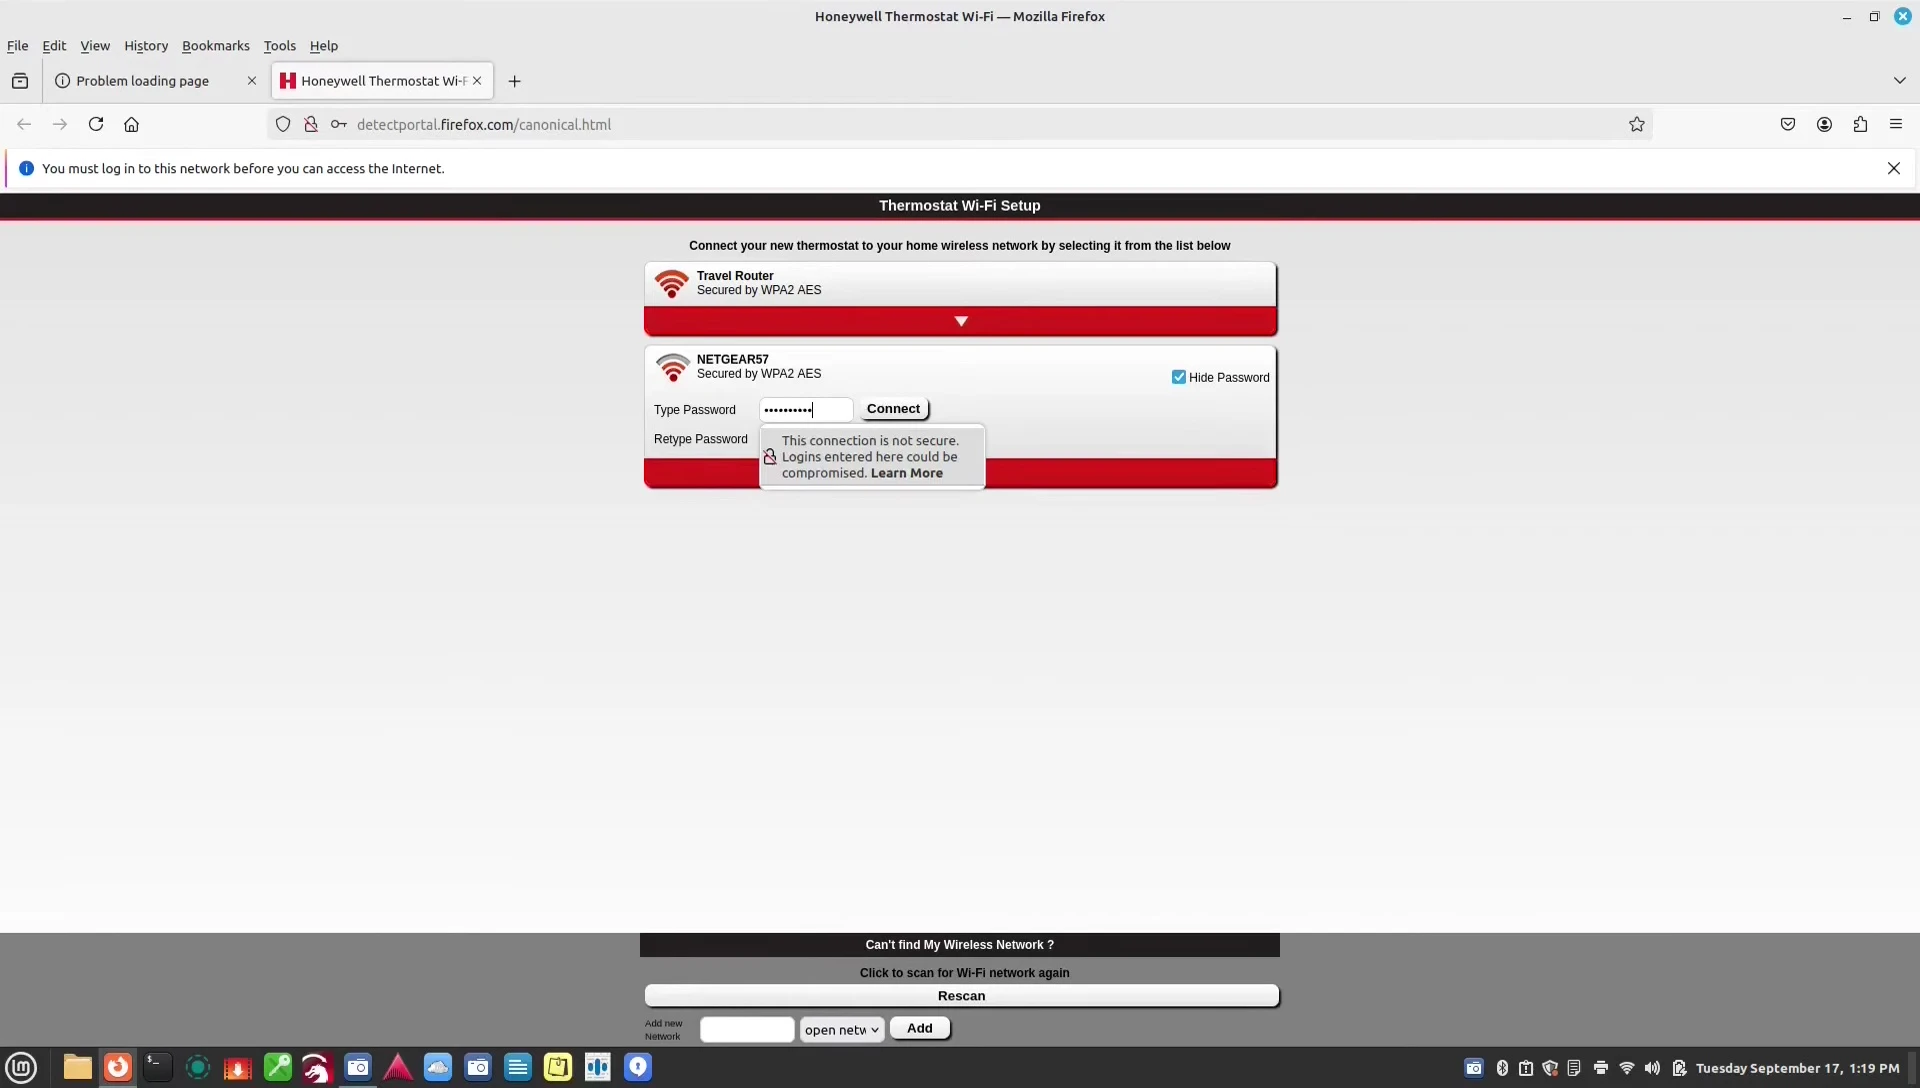Open the Firefox View button in tab bar

click(20, 81)
